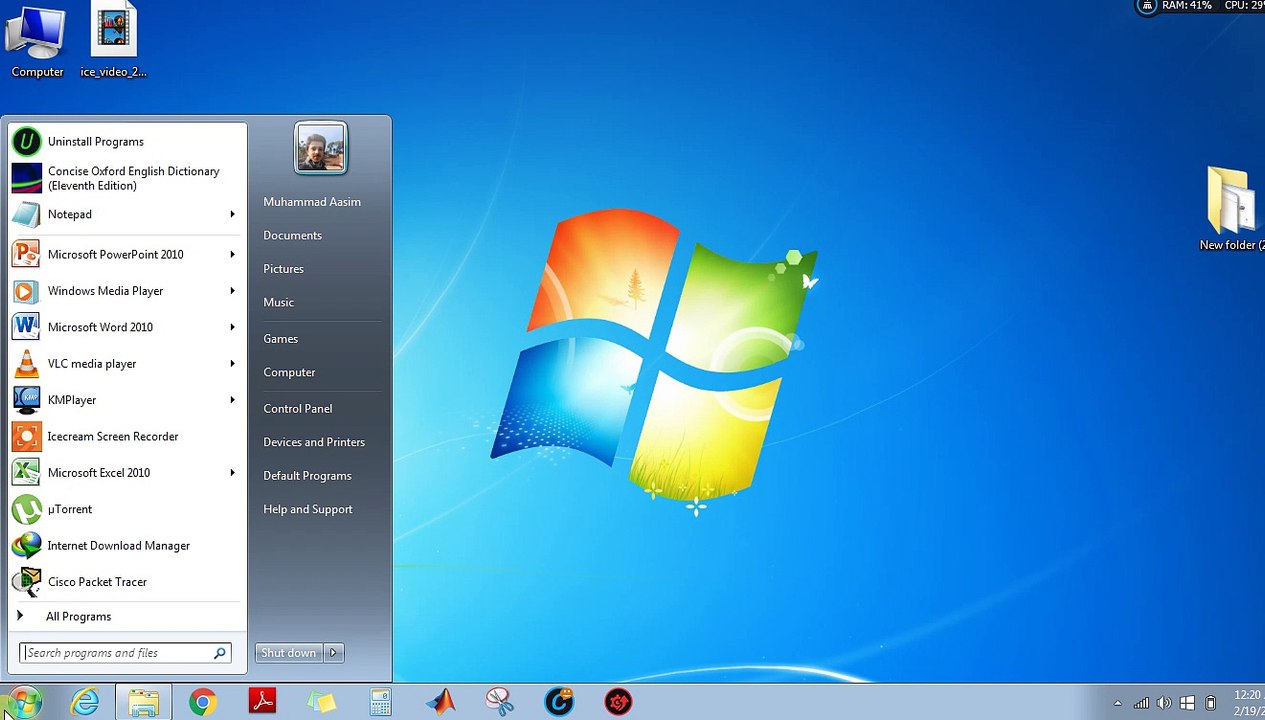Open Calculator from taskbar
1265x720 pixels.
pos(380,703)
